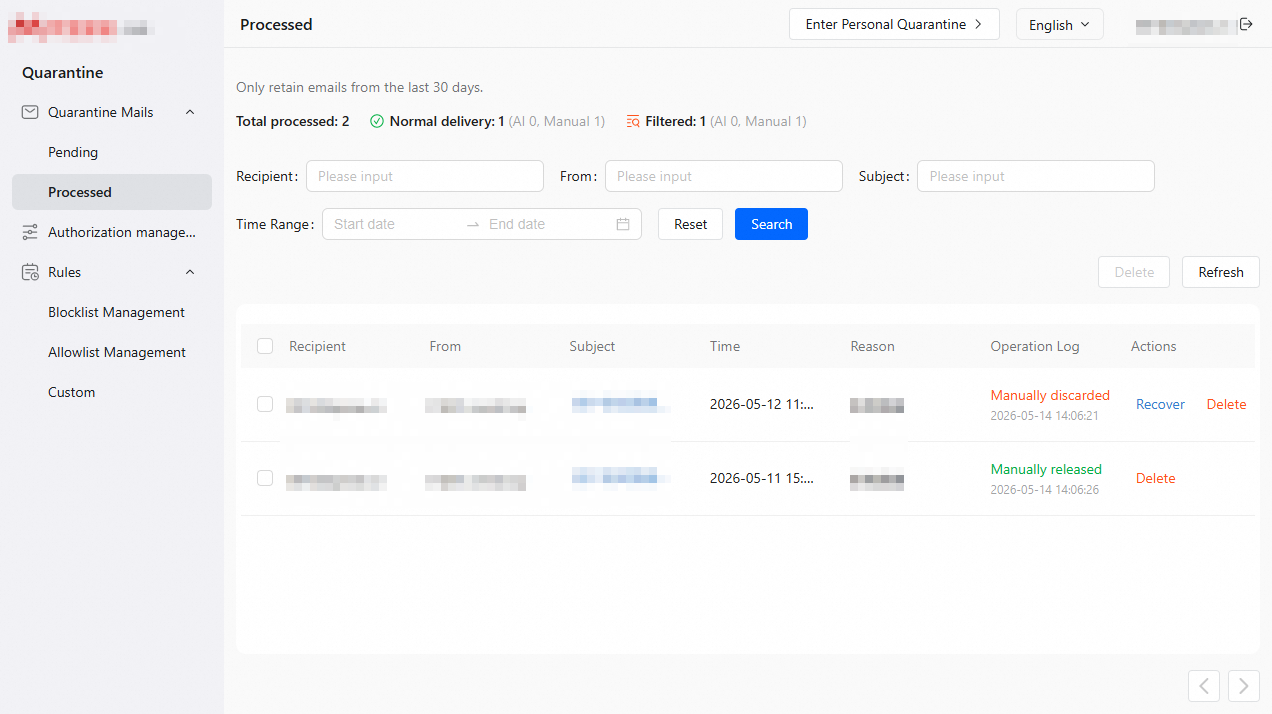Click Recover on the Manually discarded row

coord(1160,404)
